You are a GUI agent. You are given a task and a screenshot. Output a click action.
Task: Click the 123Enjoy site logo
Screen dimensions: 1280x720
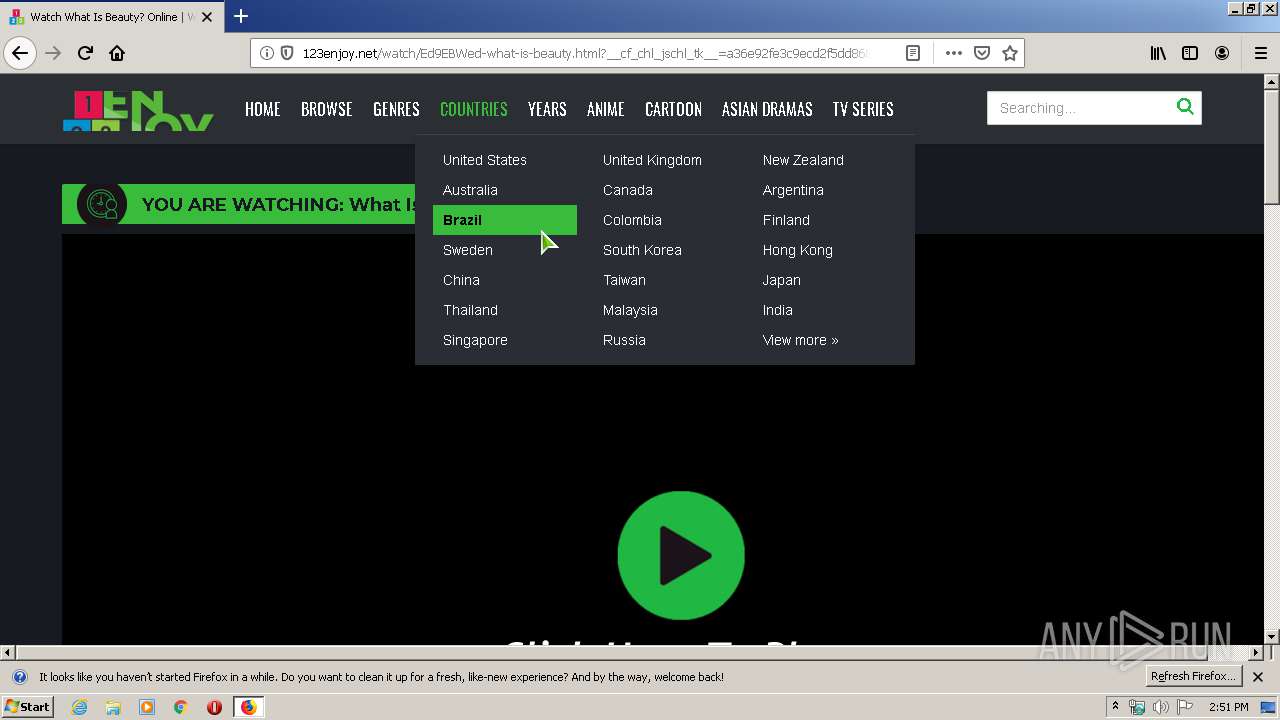pos(138,111)
